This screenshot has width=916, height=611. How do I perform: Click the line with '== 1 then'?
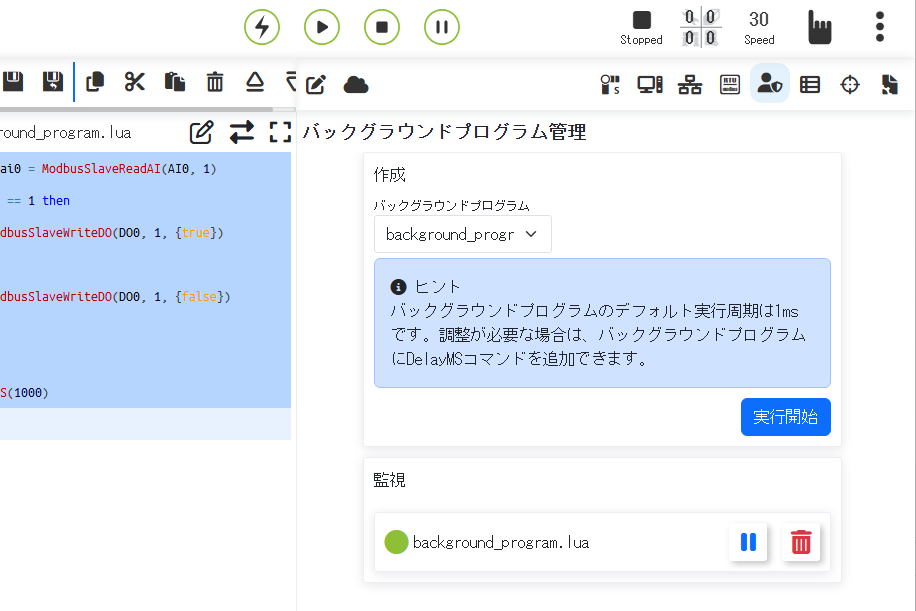[145, 201]
